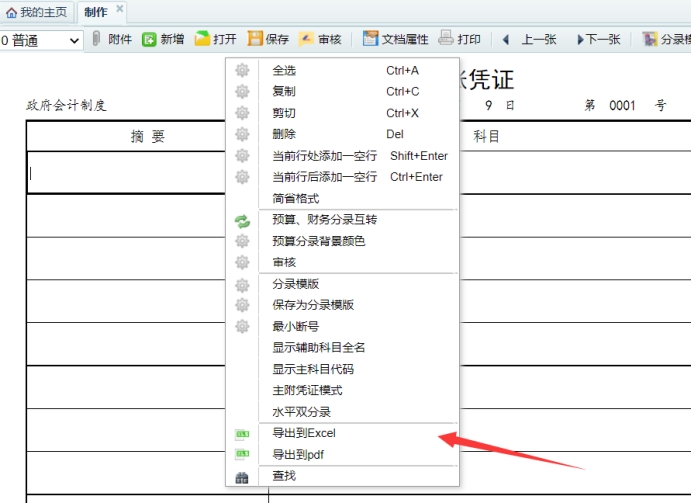The height and width of the screenshot is (503, 692).
Task: Click 查找 at the menu bottom
Action: (284, 477)
